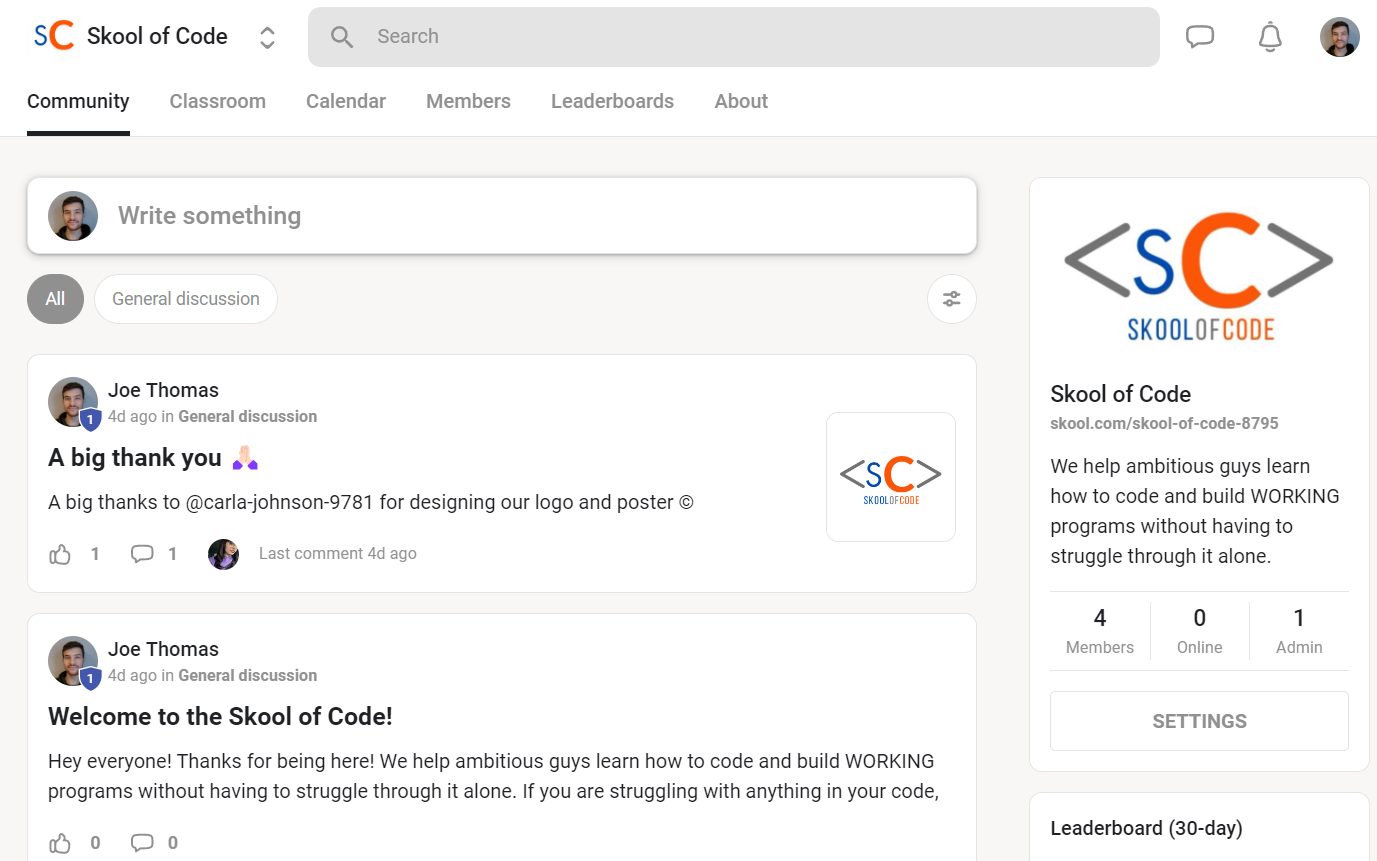
Task: Select the General discussion filter chip
Action: (x=186, y=299)
